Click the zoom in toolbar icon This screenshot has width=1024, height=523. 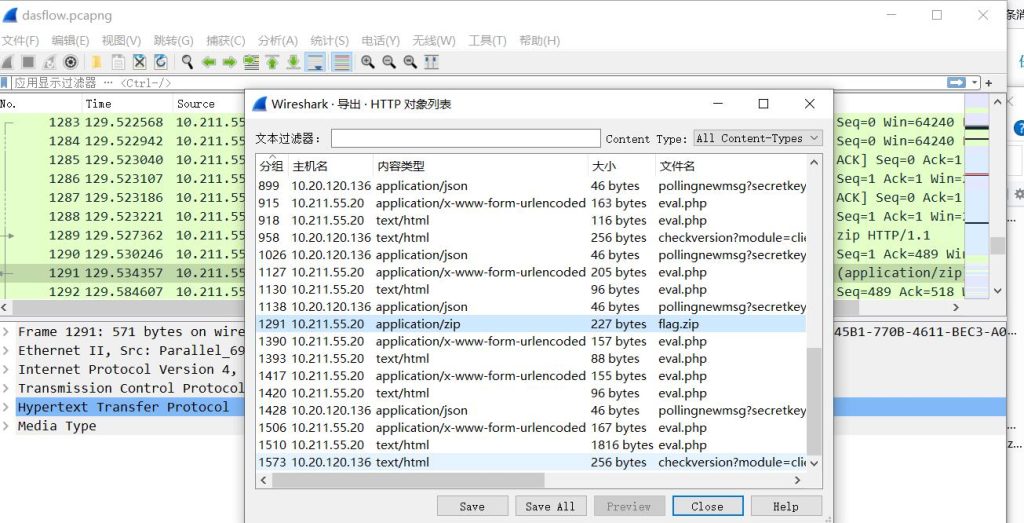pyautogui.click(x=368, y=62)
